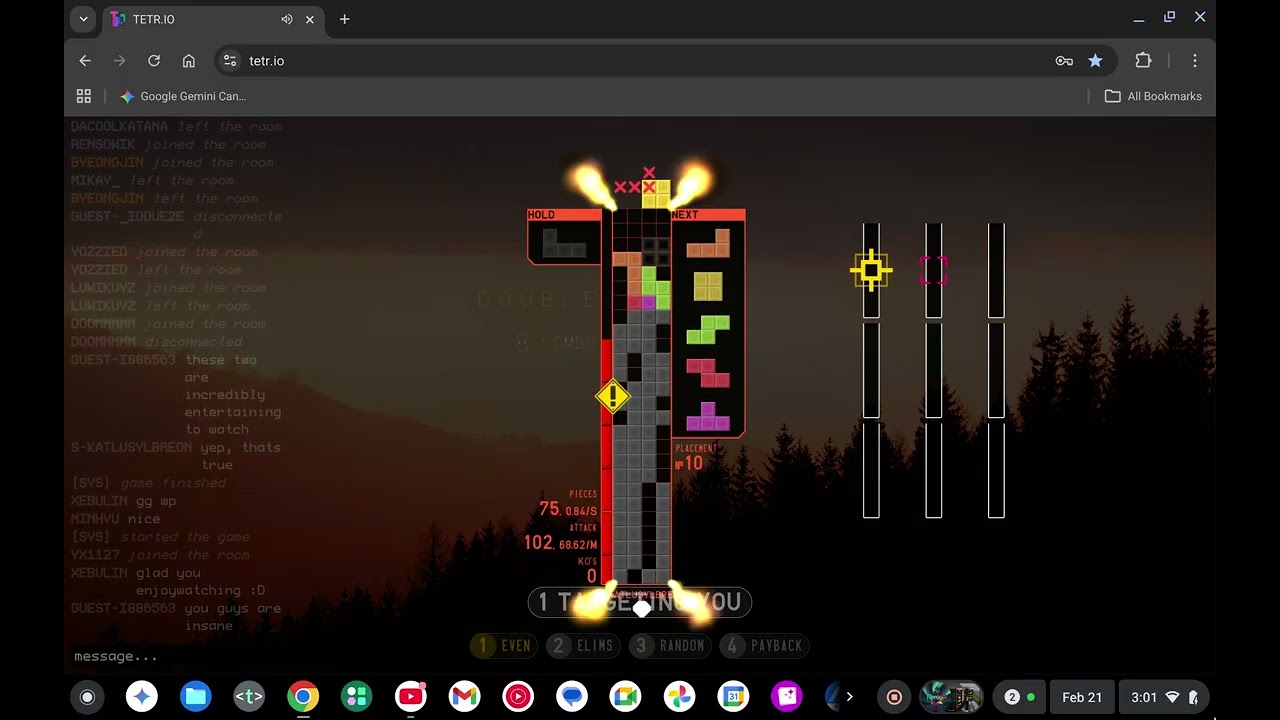Click the yellow O piece in NEXT queue
Screen dimensions: 1280x720
click(x=708, y=286)
